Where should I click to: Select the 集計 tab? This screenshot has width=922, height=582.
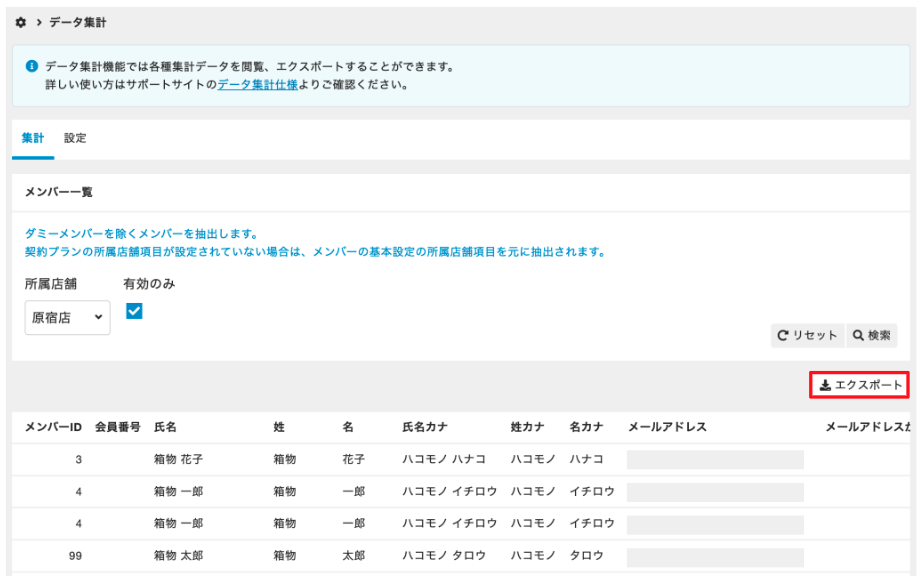tap(33, 139)
